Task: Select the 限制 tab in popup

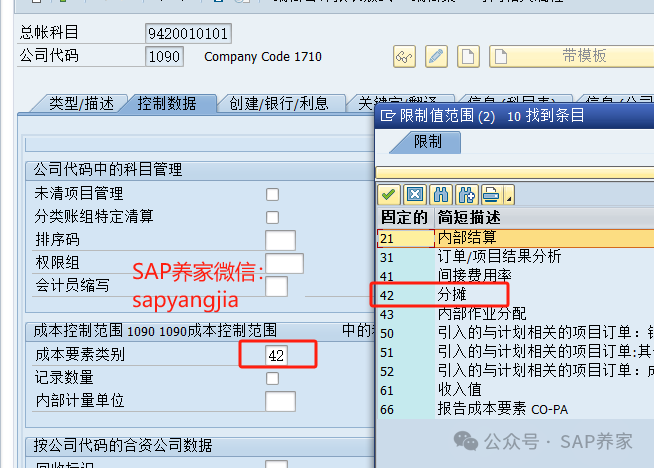Action: click(x=427, y=142)
